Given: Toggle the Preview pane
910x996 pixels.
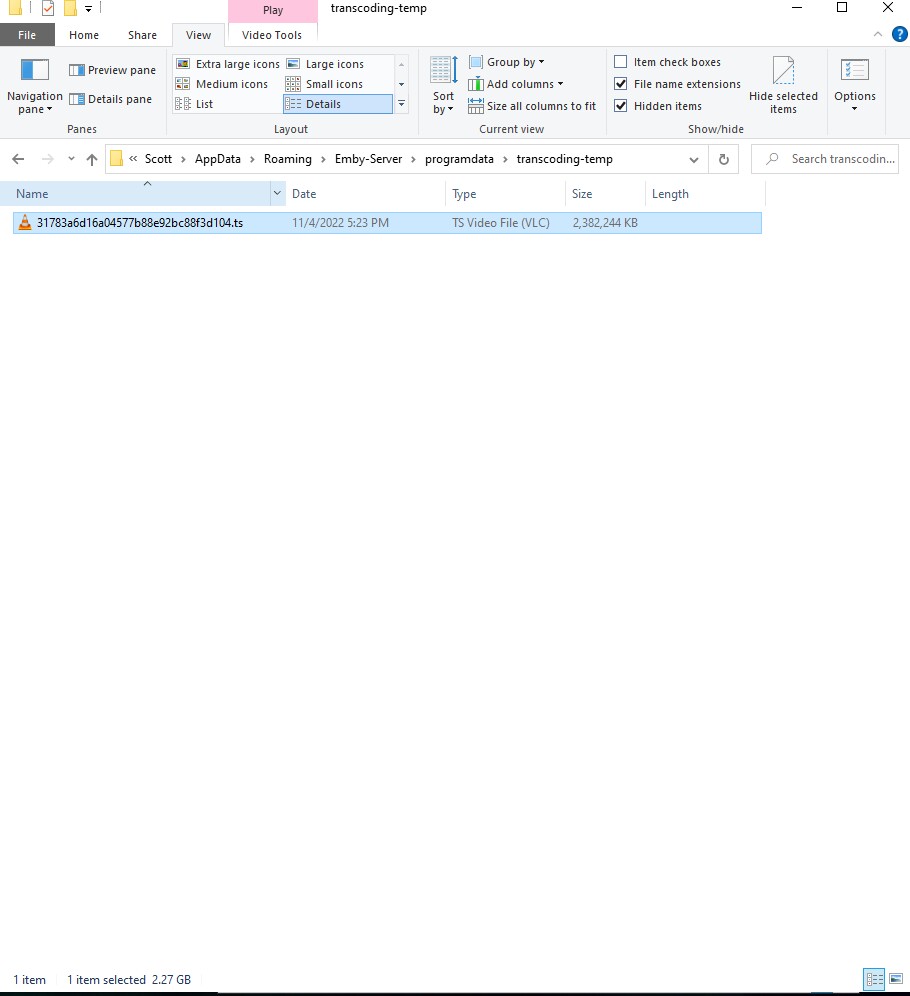Looking at the screenshot, I should pyautogui.click(x=112, y=70).
